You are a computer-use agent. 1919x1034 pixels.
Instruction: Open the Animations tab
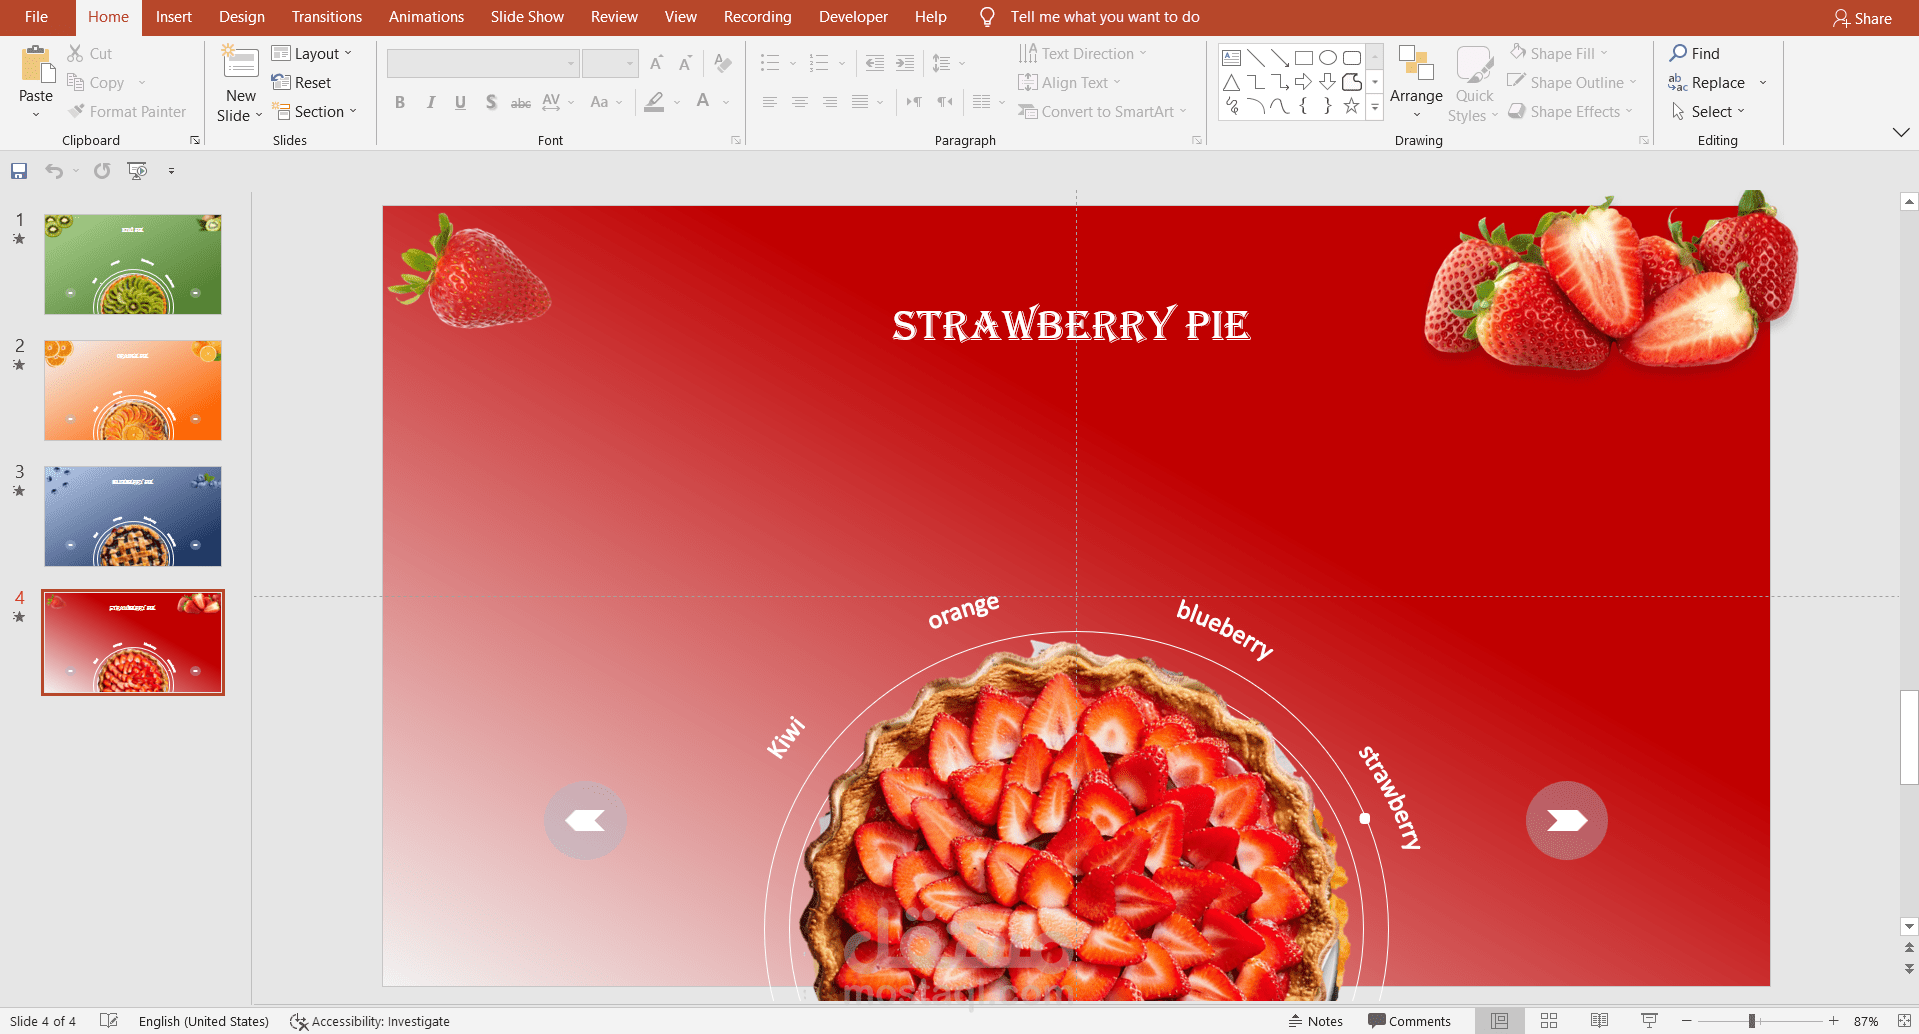point(427,17)
